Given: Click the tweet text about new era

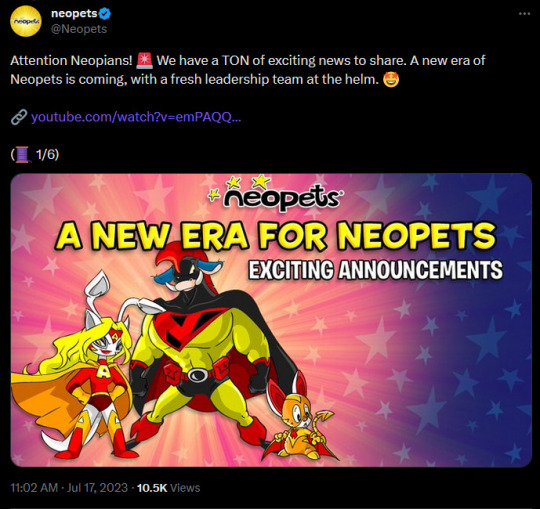Looking at the screenshot, I should pyautogui.click(x=248, y=70).
